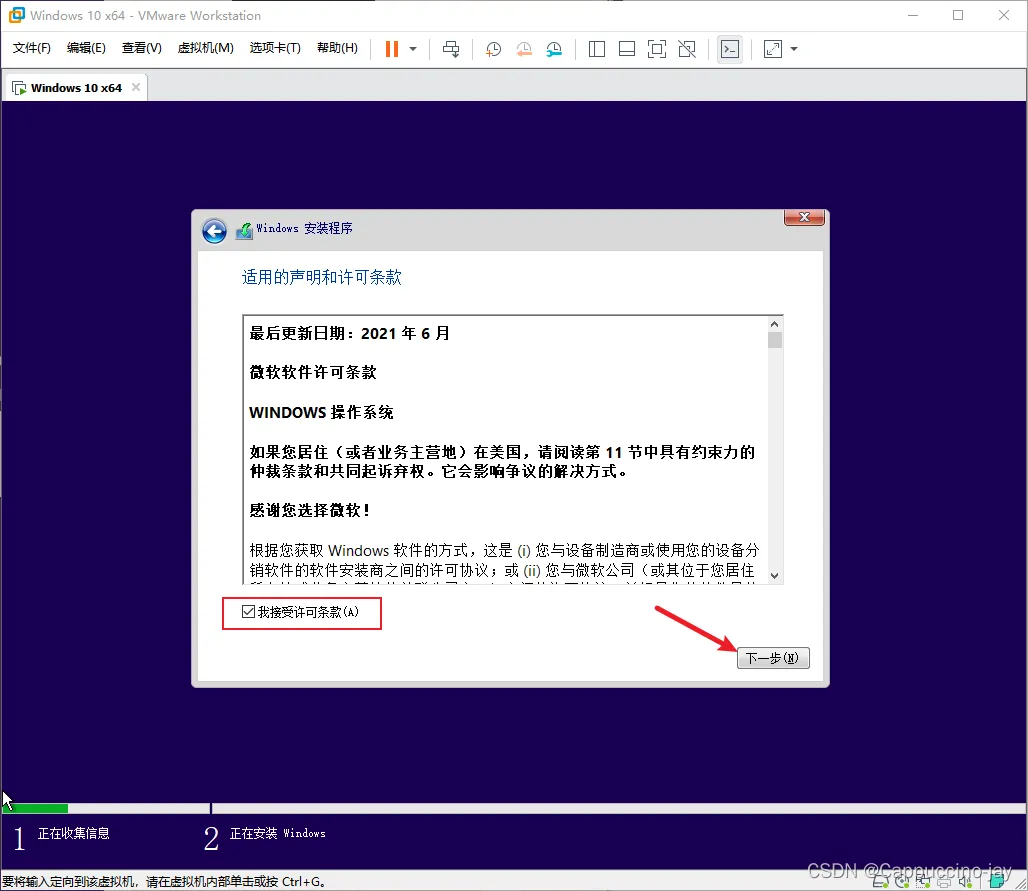Send Ctrl+Alt+Del to the virtual machine
Screen dimensions: 1028x891
click(451, 49)
